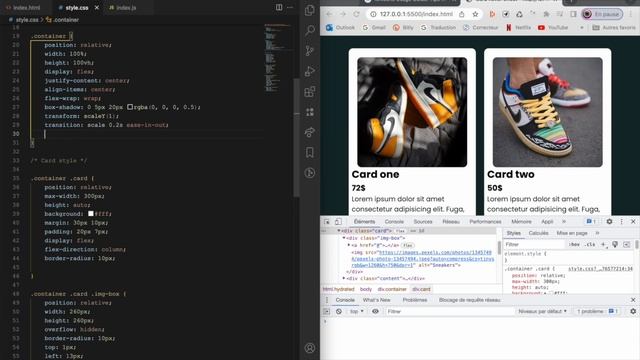Click the share page icon in address bar
This screenshot has width=640, height=360.
coord(462,14)
